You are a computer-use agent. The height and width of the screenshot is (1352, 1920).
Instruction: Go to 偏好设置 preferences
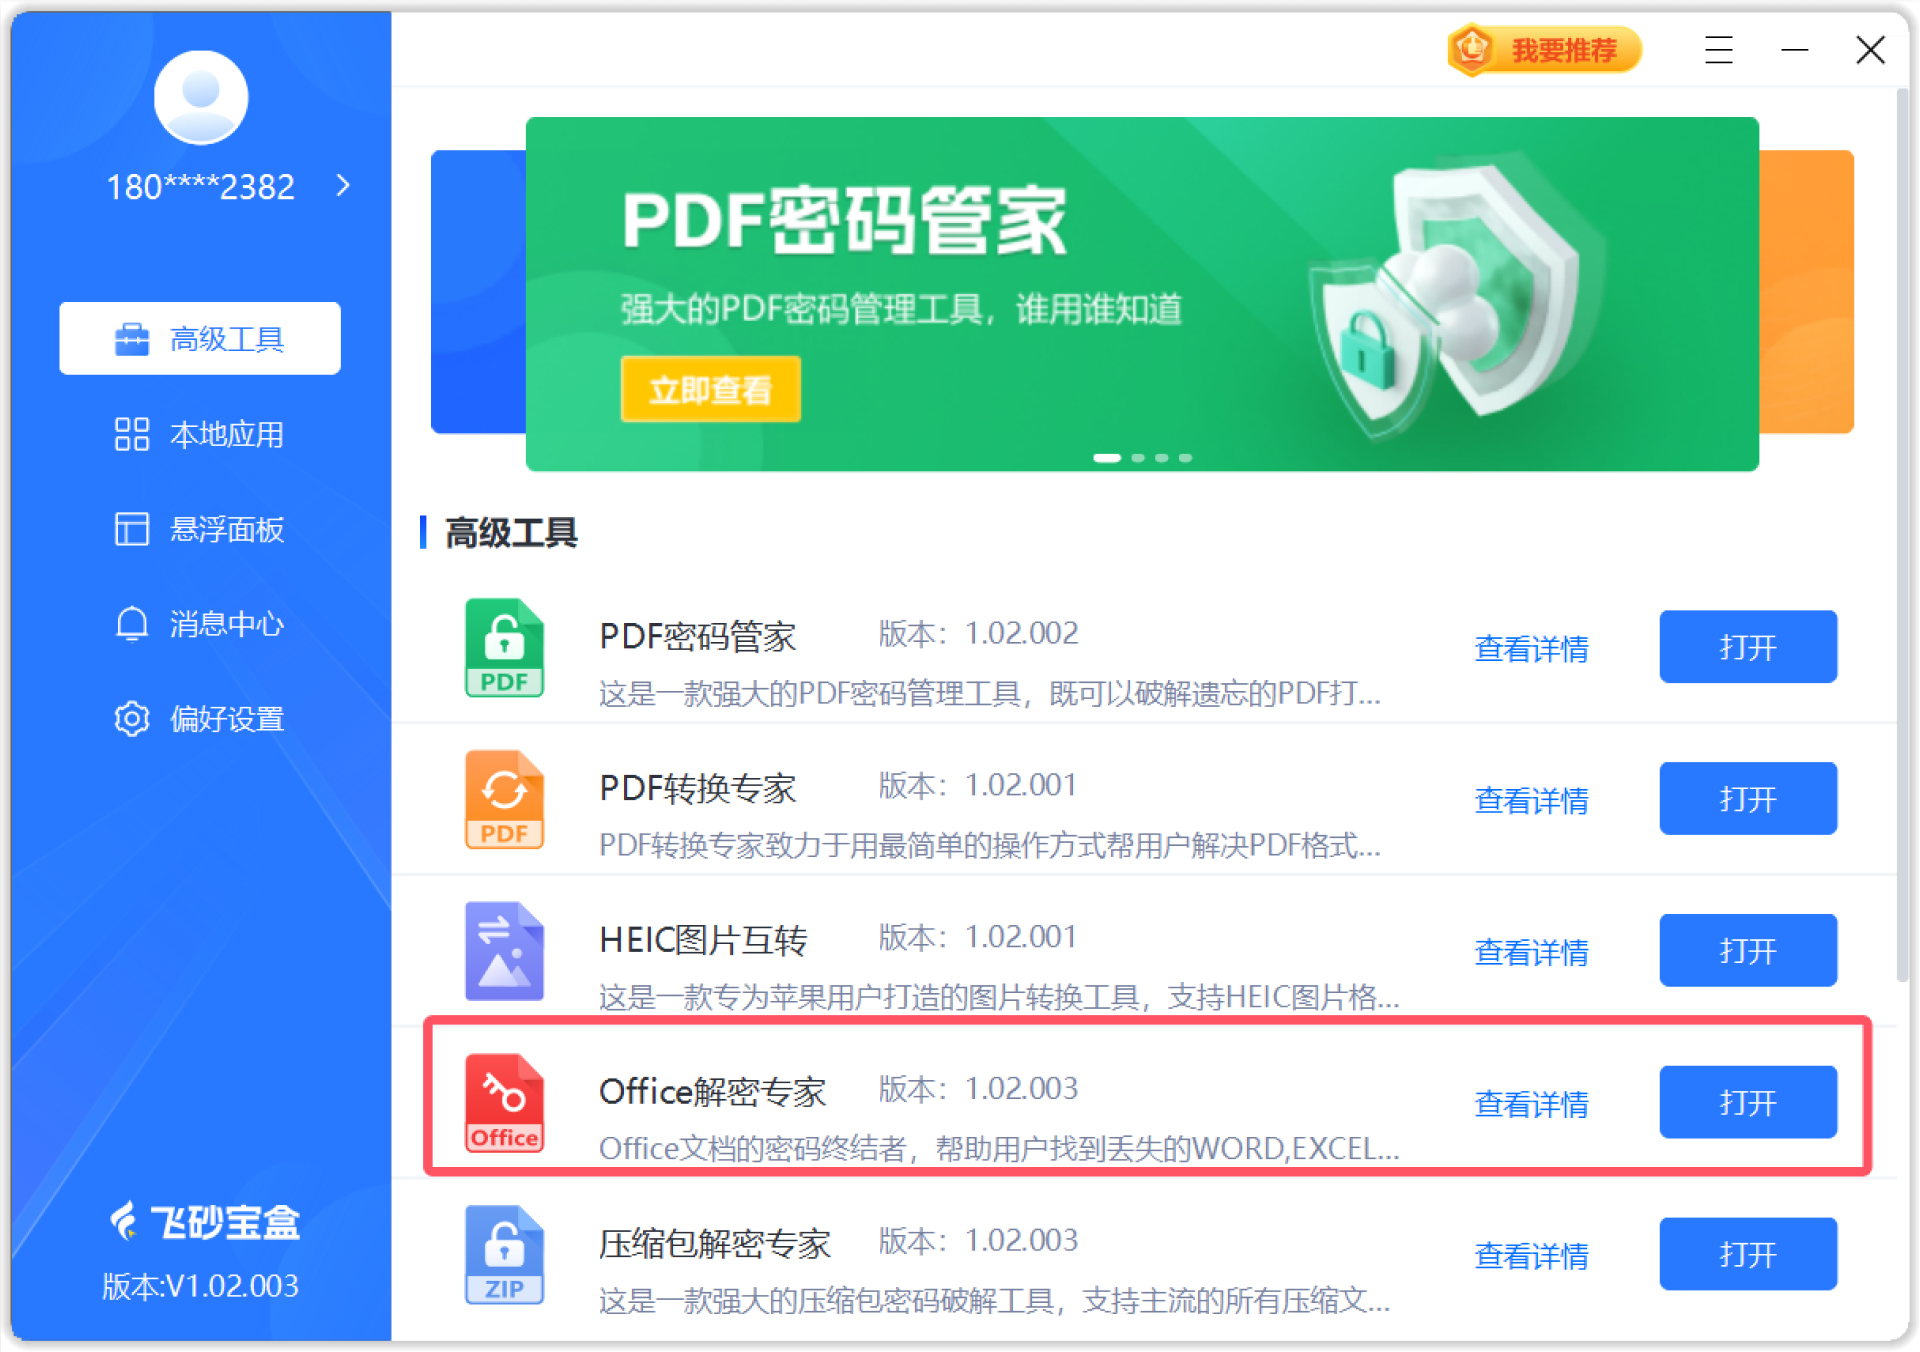[200, 719]
